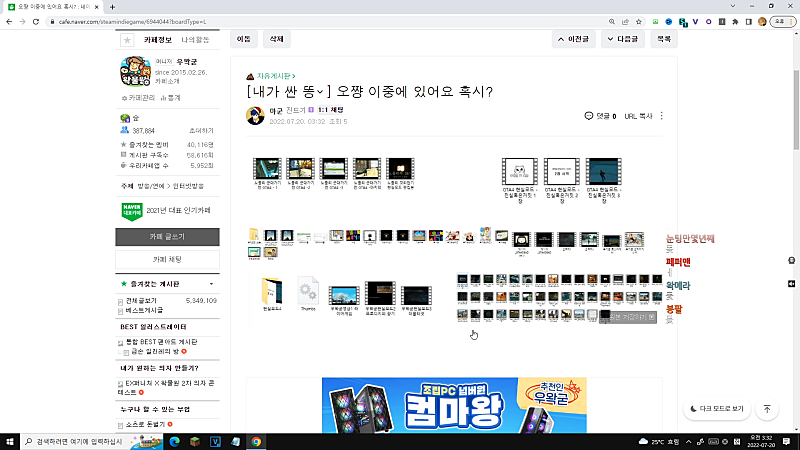Click the scroll-to-top arrow button
Screen dimensions: 800x450
tap(767, 409)
